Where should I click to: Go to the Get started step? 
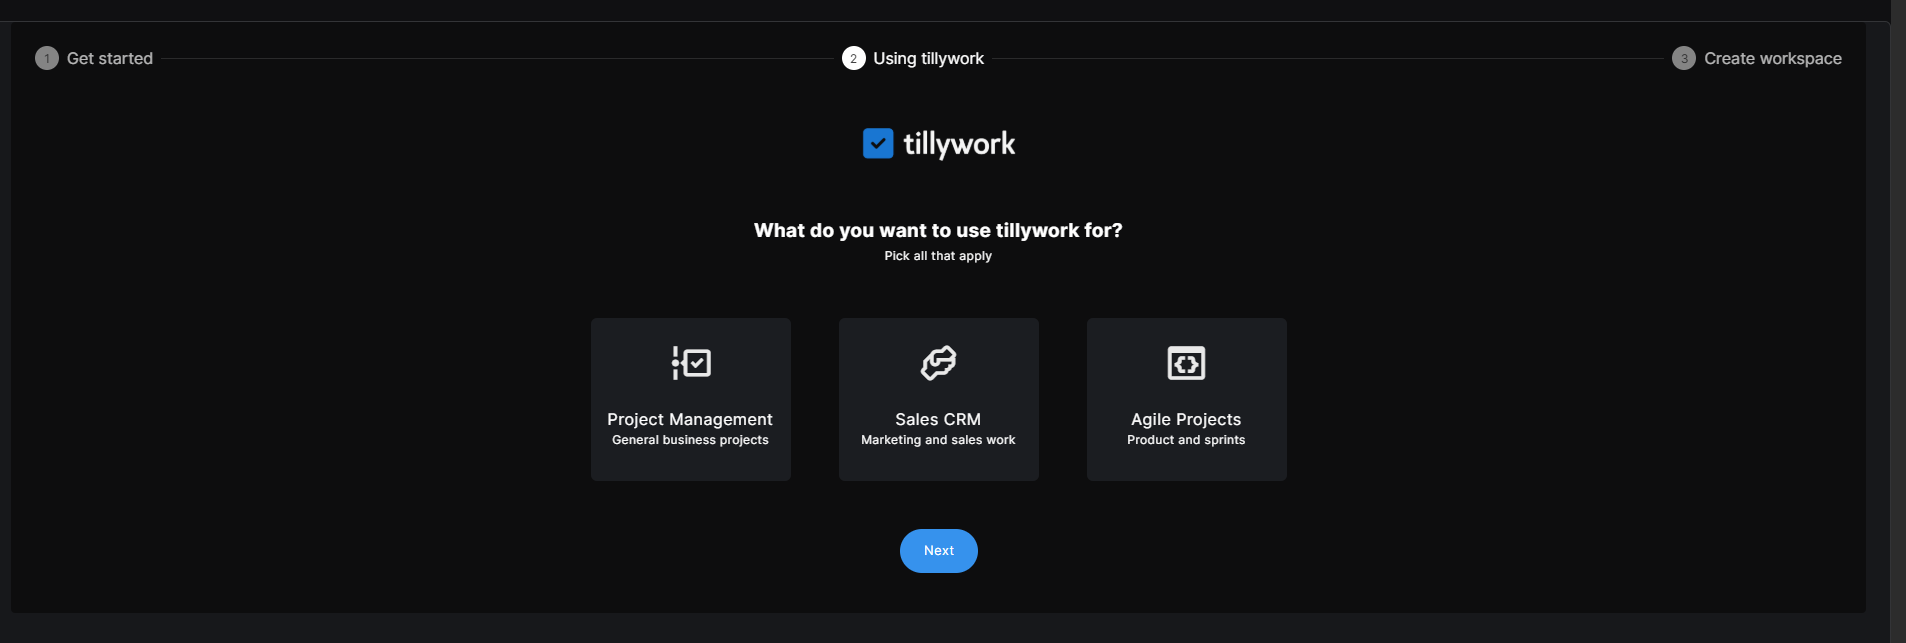110,58
